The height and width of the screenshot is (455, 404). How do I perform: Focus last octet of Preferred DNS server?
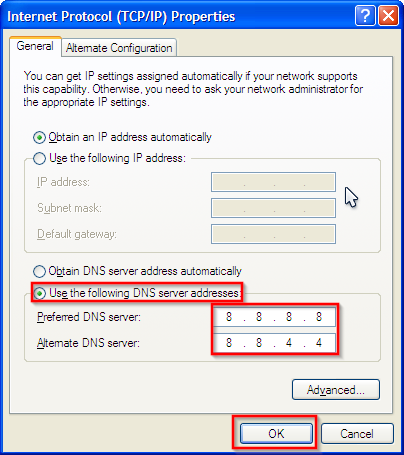click(319, 317)
